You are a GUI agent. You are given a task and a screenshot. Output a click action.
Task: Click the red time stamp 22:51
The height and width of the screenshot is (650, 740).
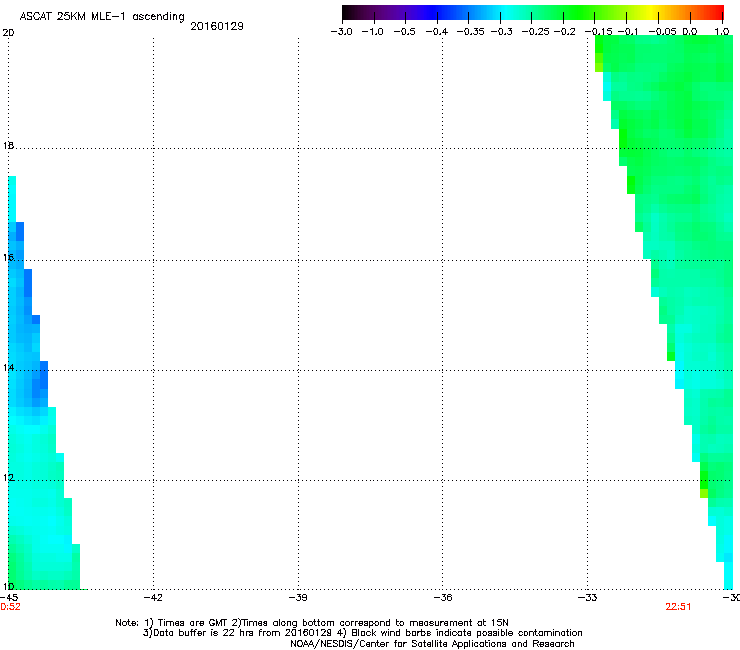(x=678, y=607)
